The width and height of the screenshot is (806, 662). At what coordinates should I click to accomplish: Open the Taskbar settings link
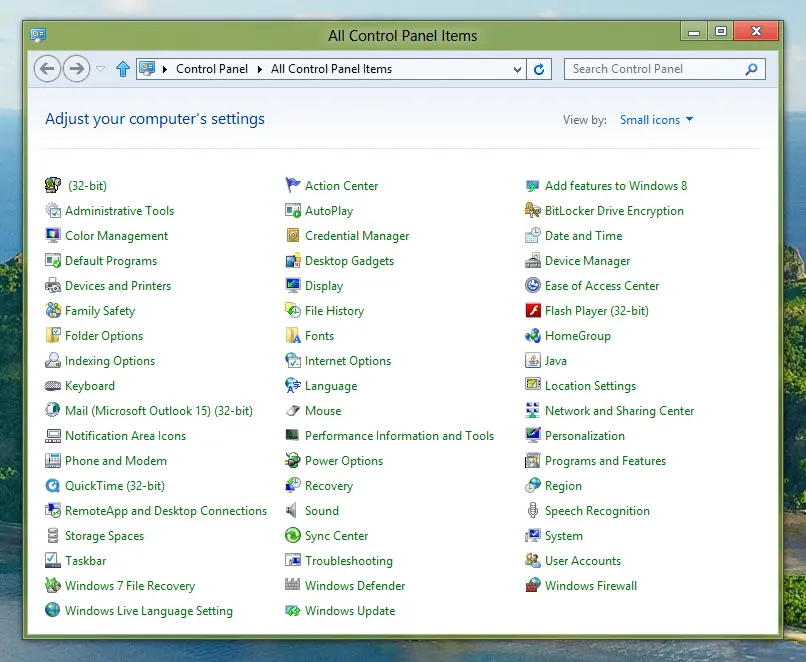pos(85,561)
